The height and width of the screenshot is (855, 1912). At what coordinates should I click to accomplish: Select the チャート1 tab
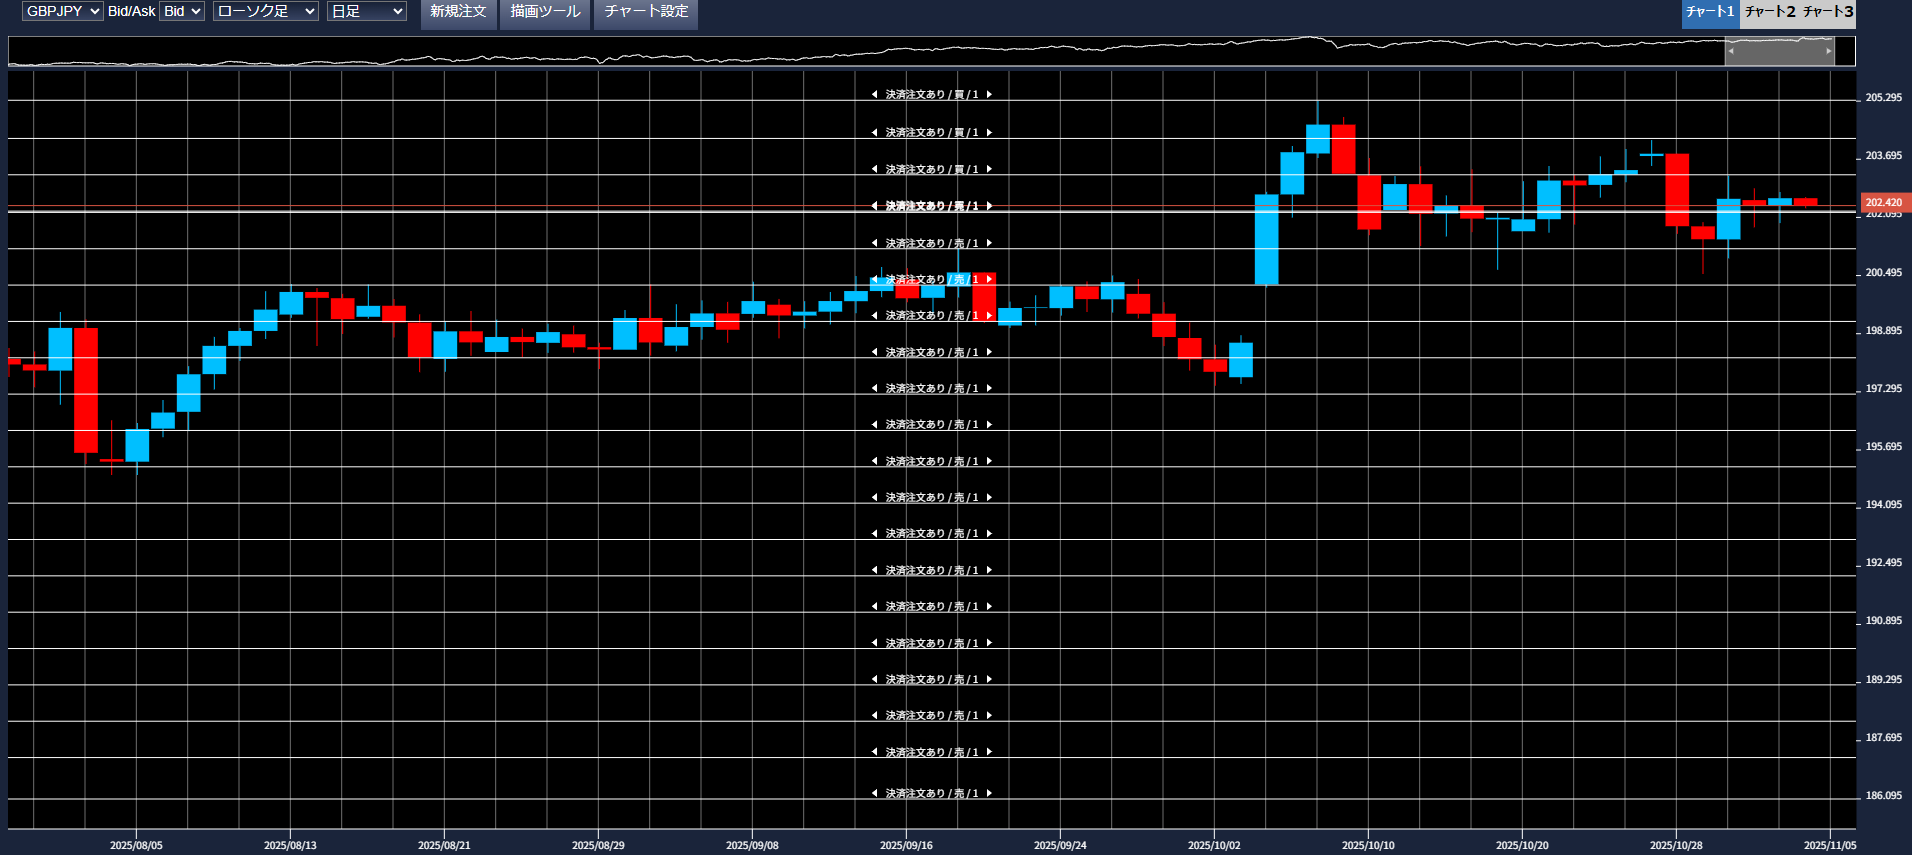[x=1710, y=12]
